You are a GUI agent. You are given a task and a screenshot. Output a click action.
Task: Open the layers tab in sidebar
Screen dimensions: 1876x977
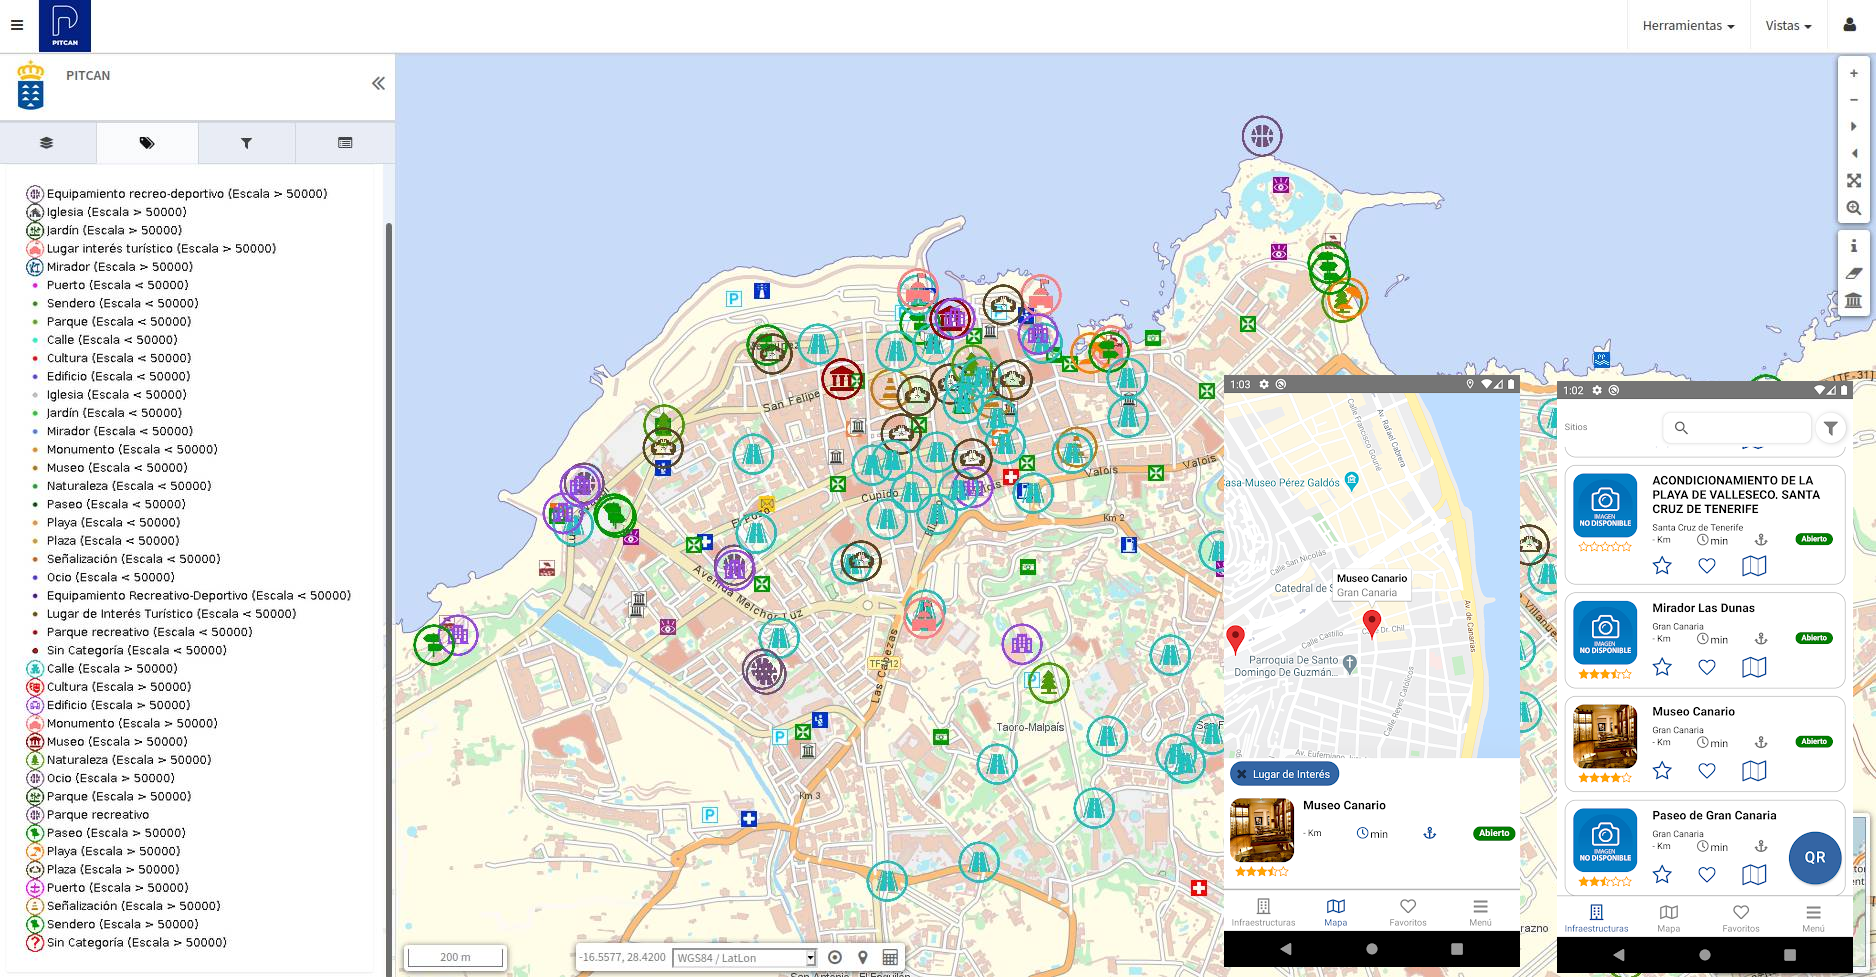point(47,143)
